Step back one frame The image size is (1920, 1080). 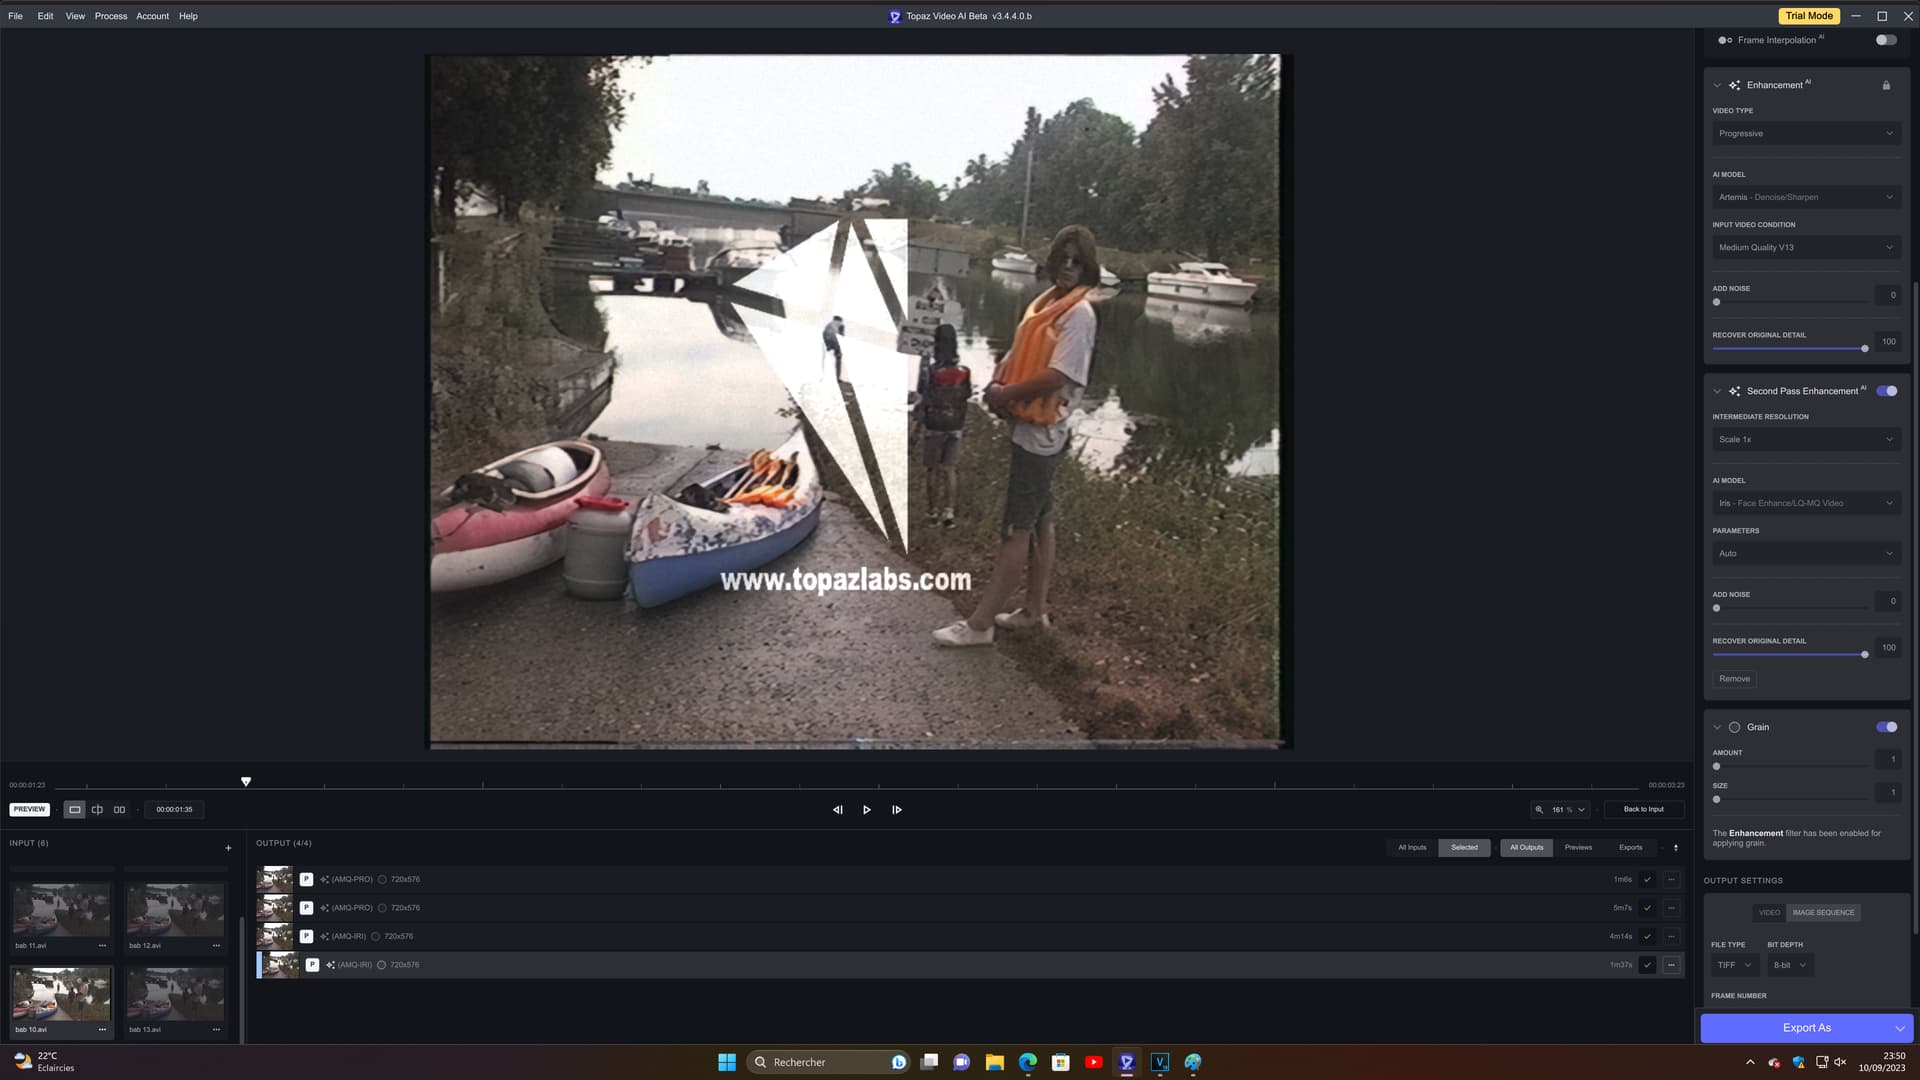click(838, 810)
